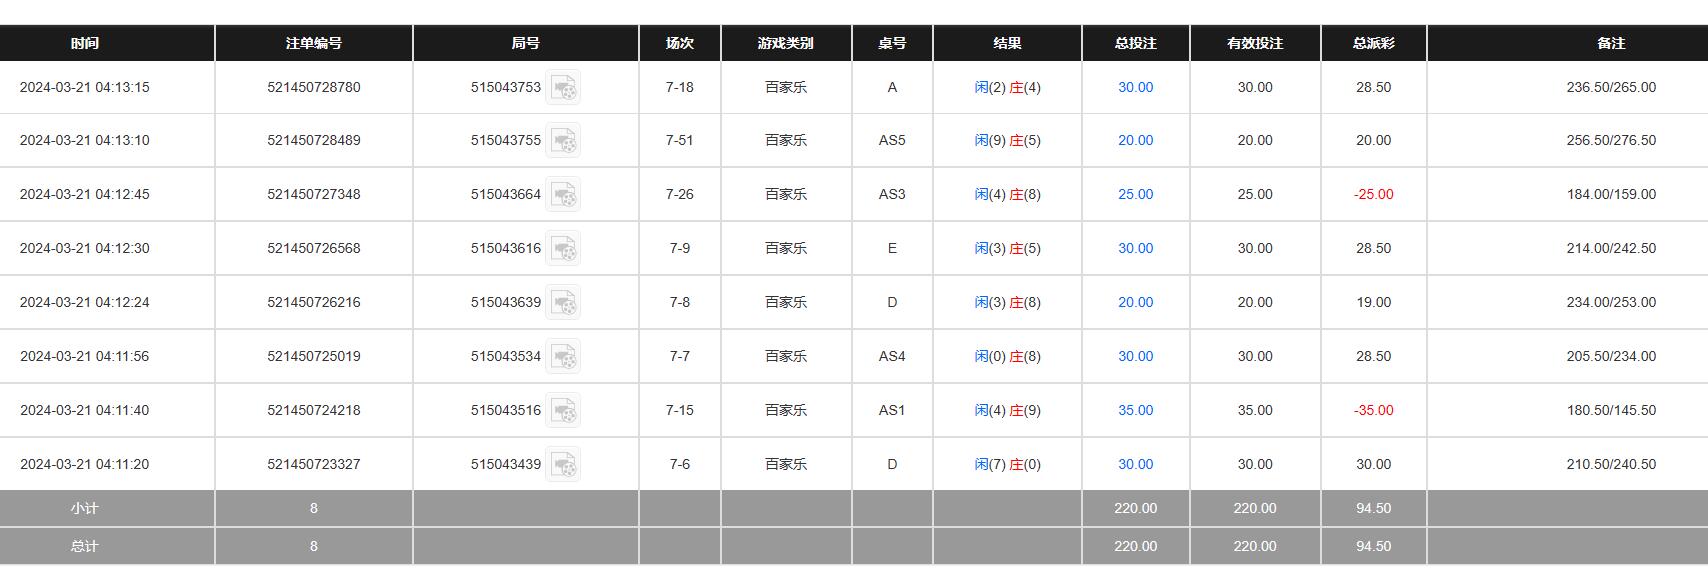Screen dimensions: 1708x586
Task: Select the 注单编号 column header
Action: tap(314, 44)
